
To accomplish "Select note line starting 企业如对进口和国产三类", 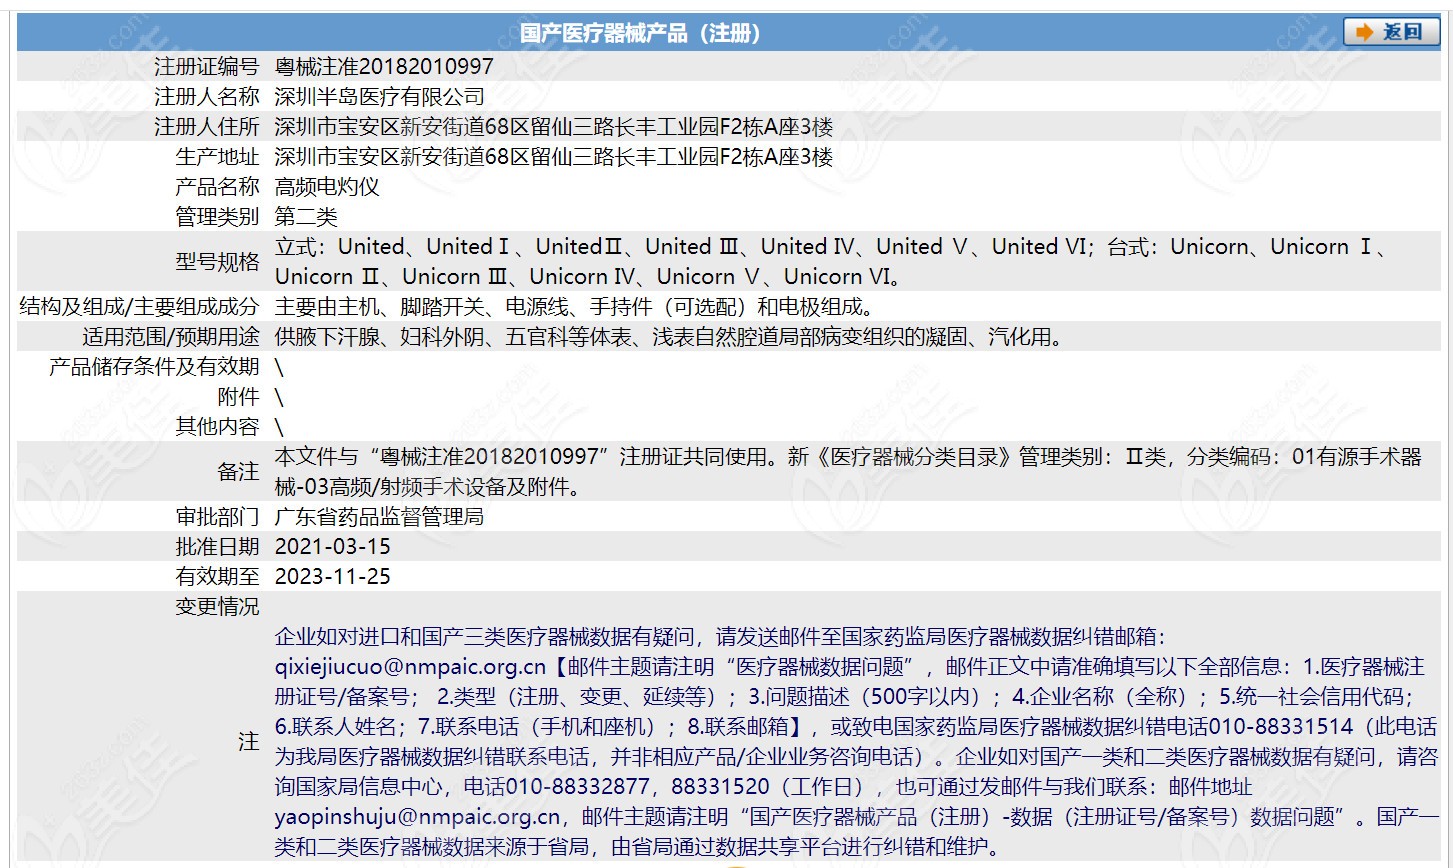I will tap(720, 636).
